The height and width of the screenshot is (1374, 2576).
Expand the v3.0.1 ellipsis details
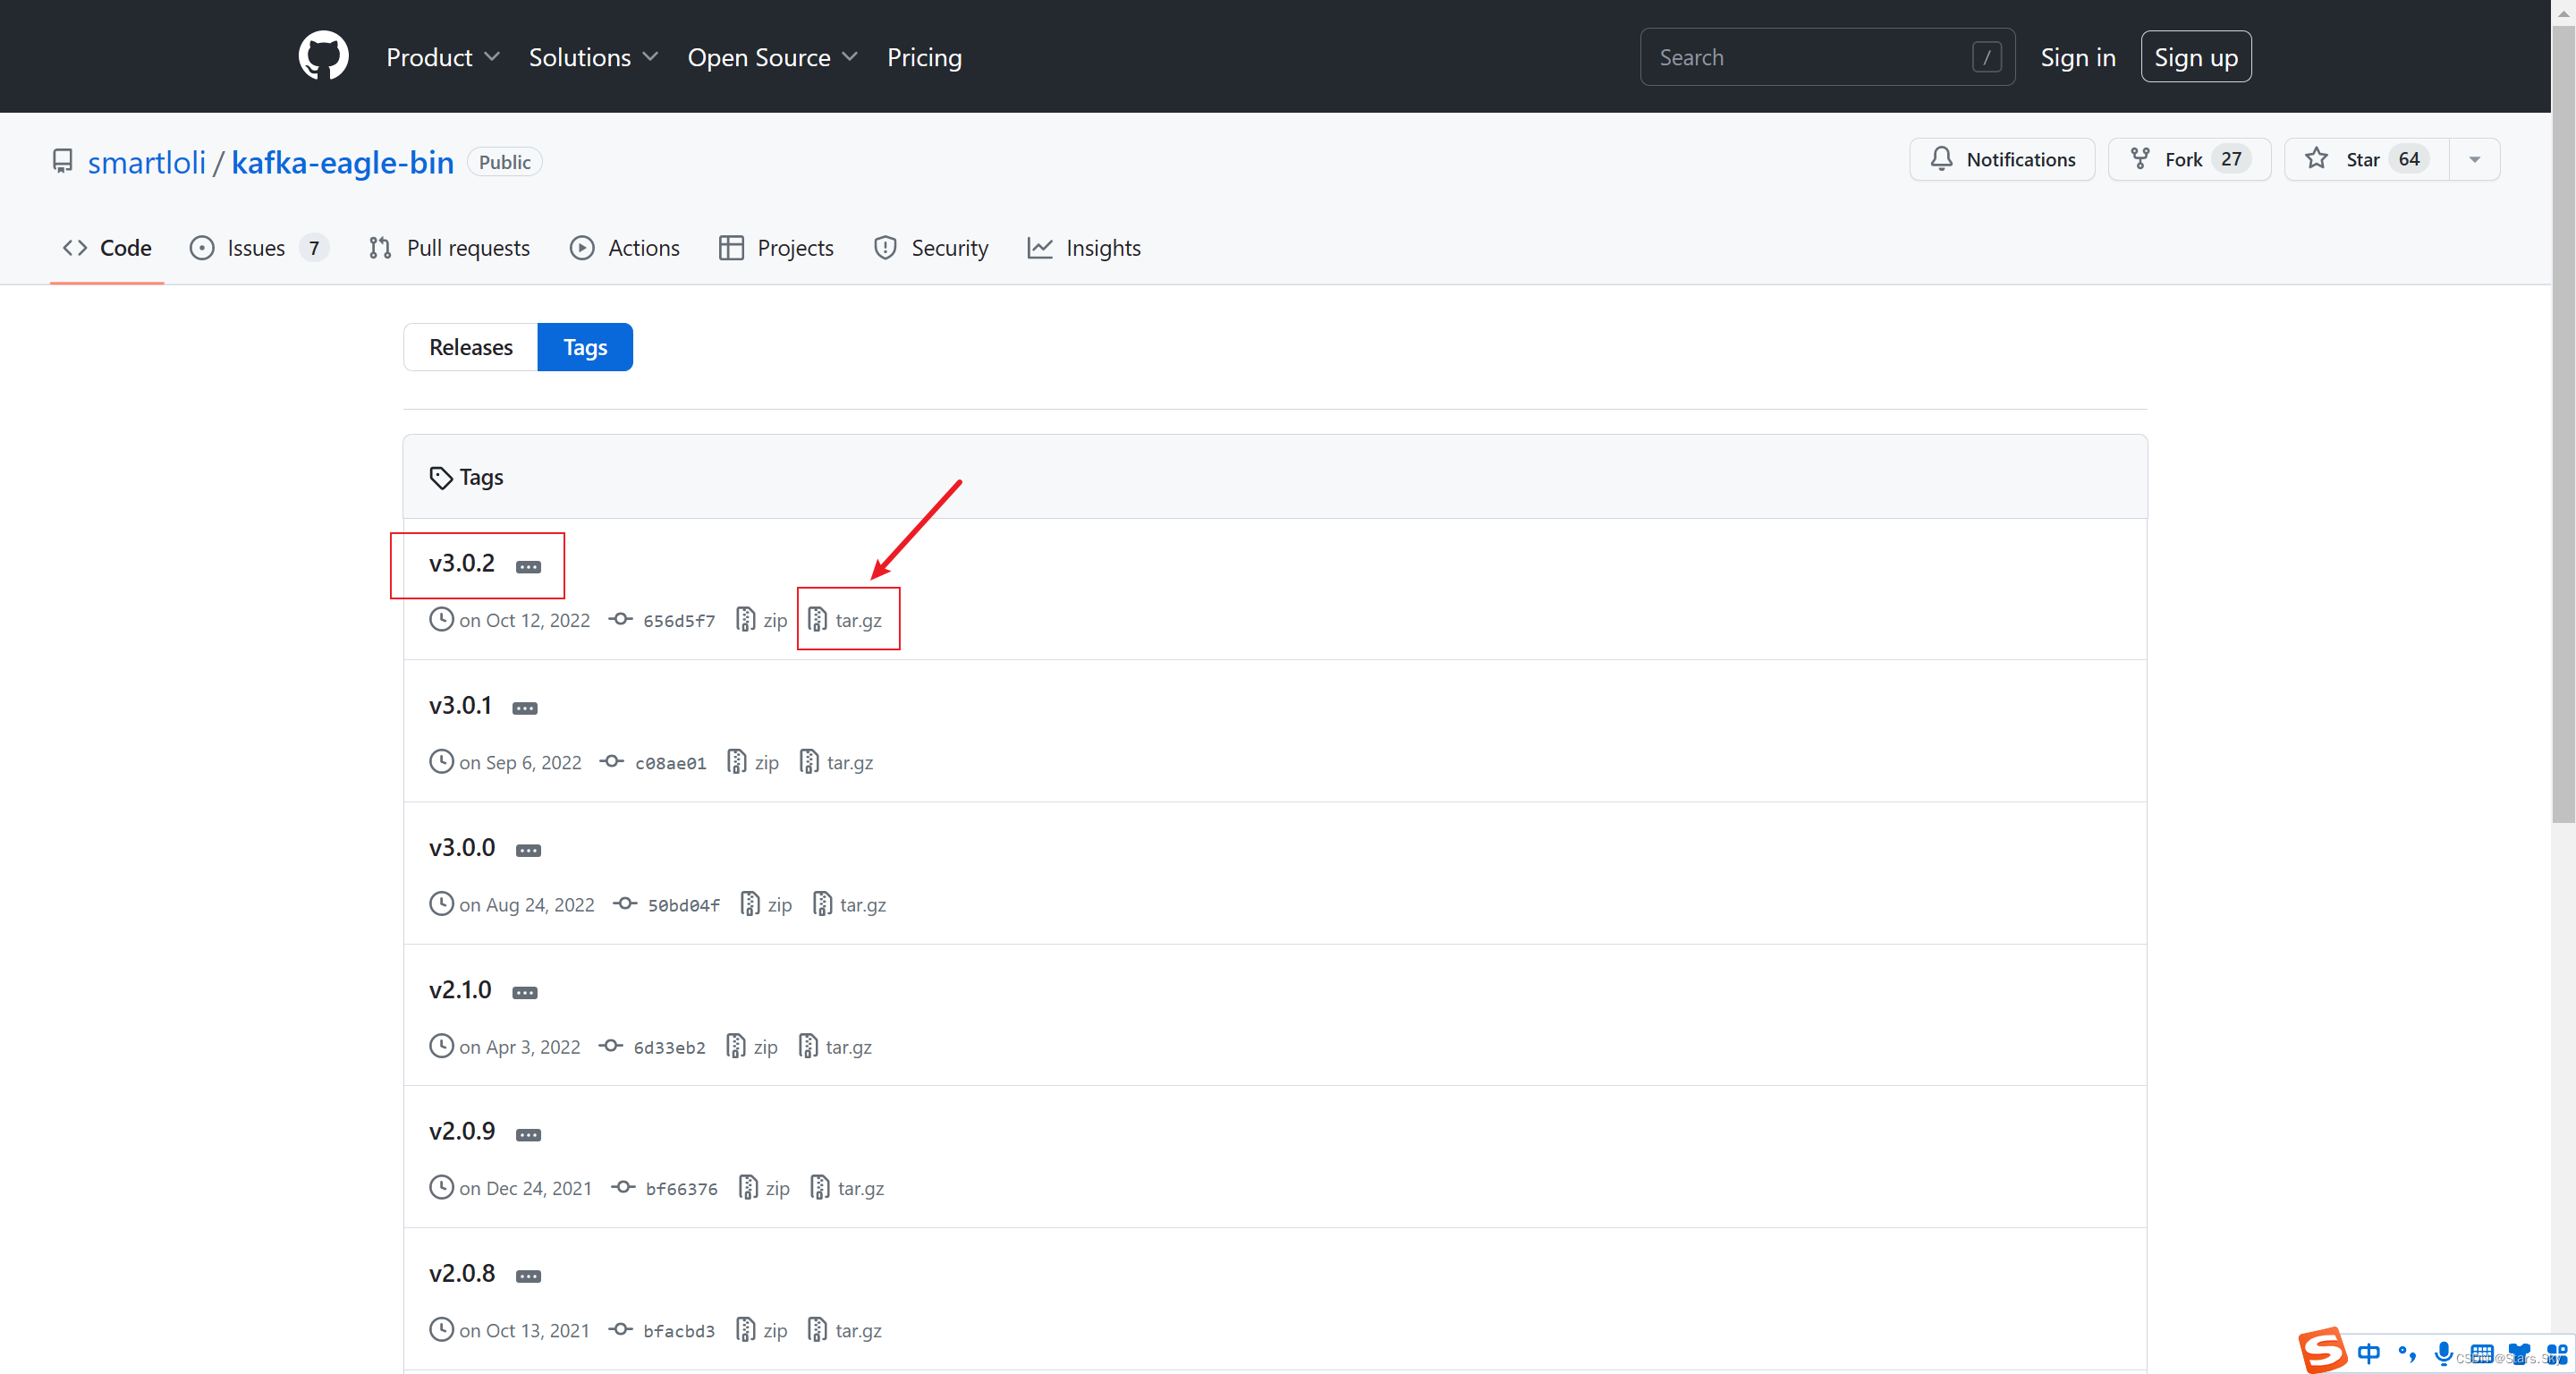pos(525,709)
